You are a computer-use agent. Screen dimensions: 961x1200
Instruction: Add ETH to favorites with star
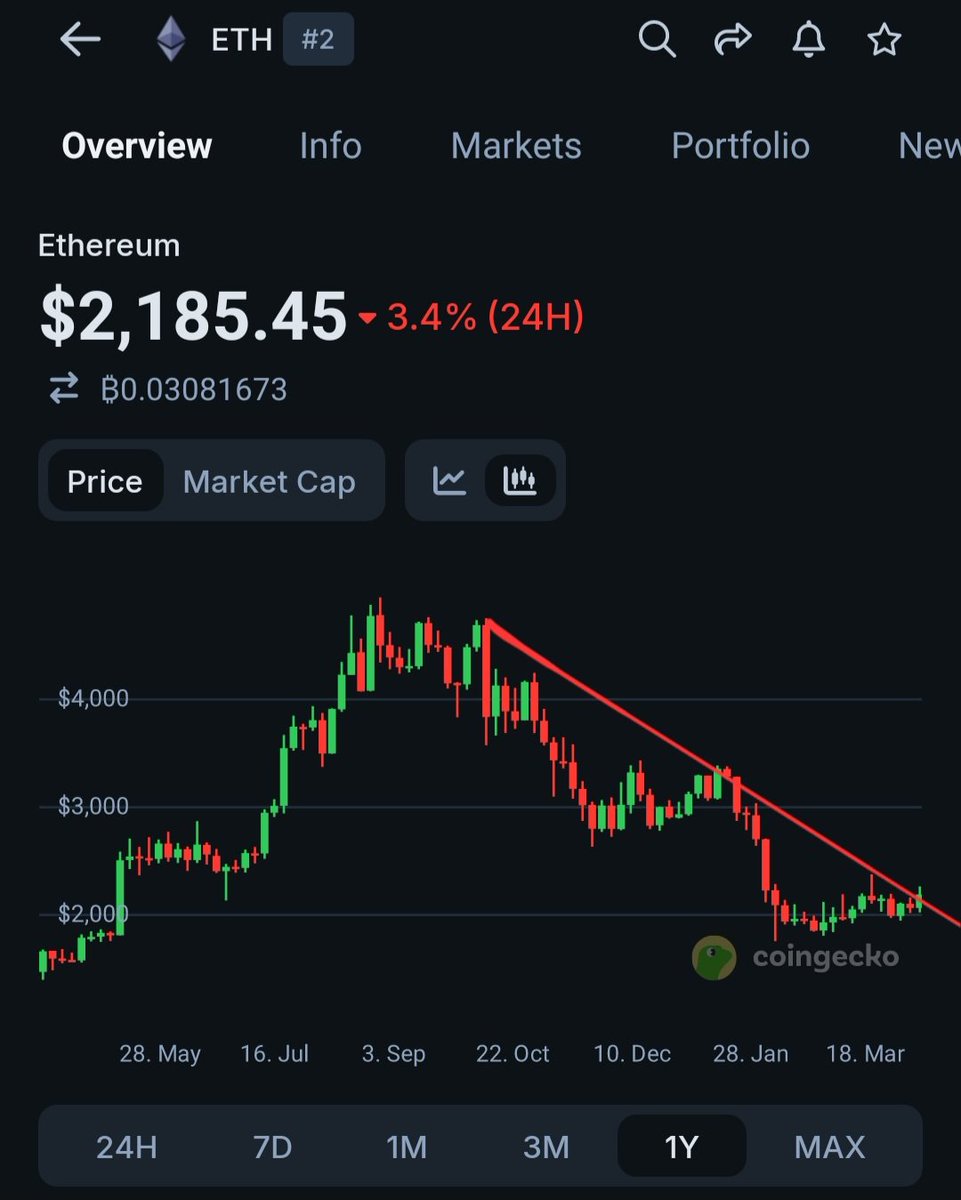click(884, 40)
